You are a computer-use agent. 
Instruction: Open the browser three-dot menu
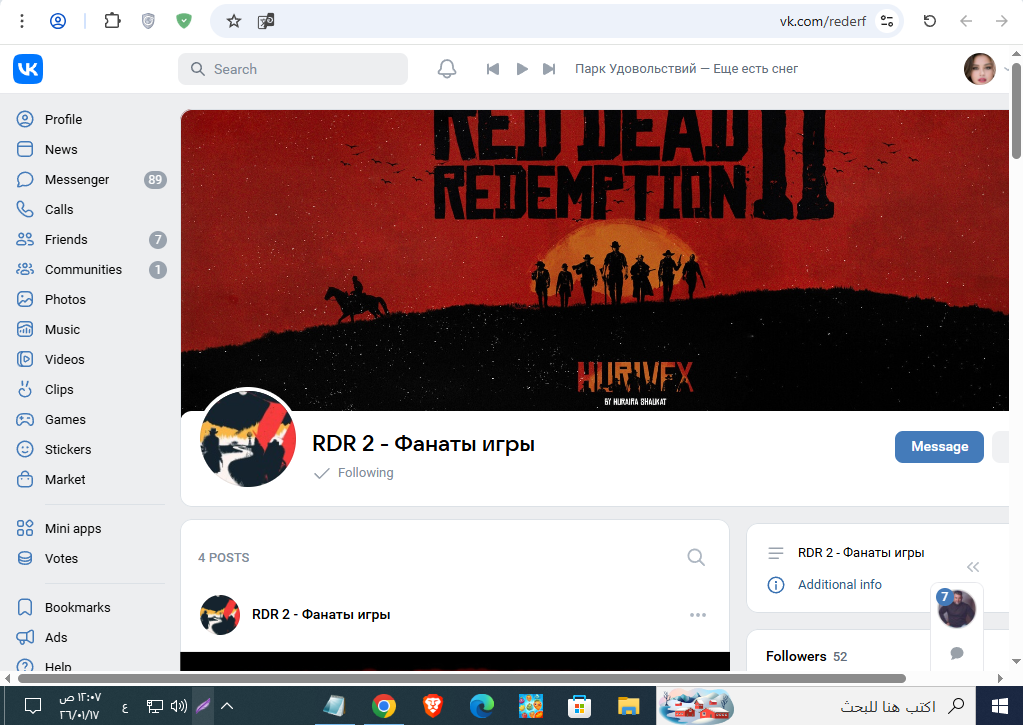[x=22, y=21]
